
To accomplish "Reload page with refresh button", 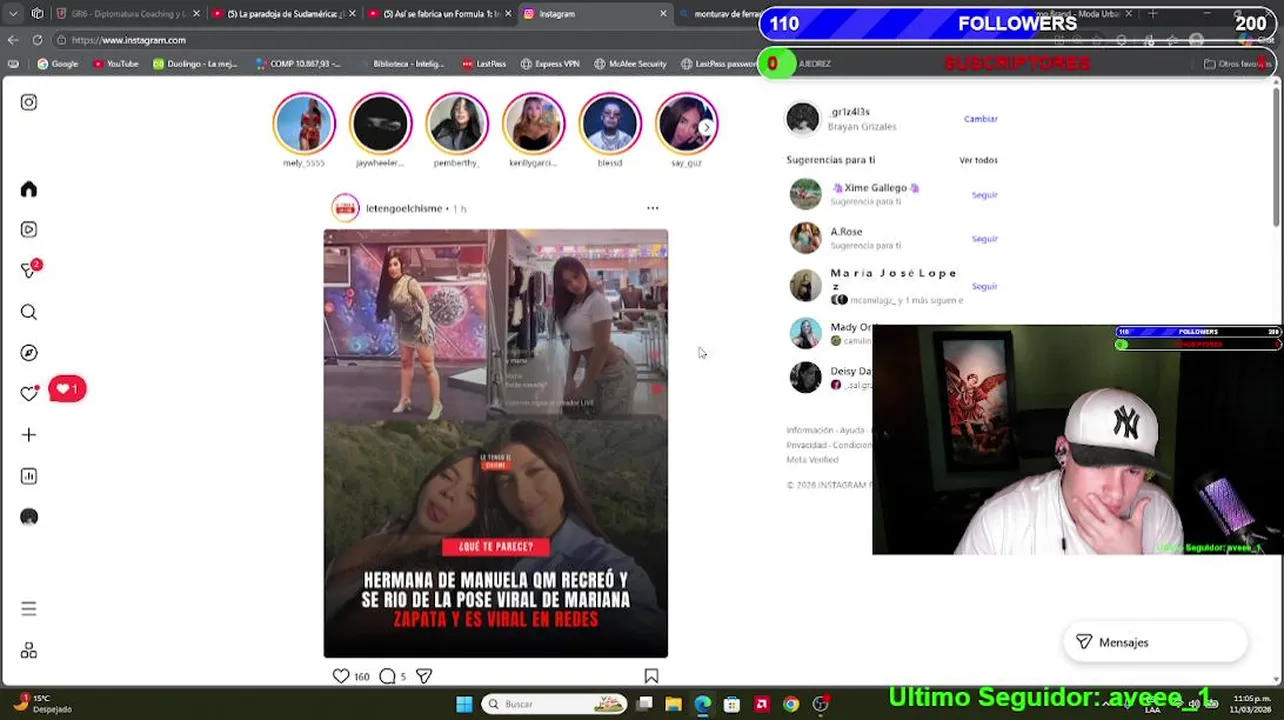I will pyautogui.click(x=37, y=40).
